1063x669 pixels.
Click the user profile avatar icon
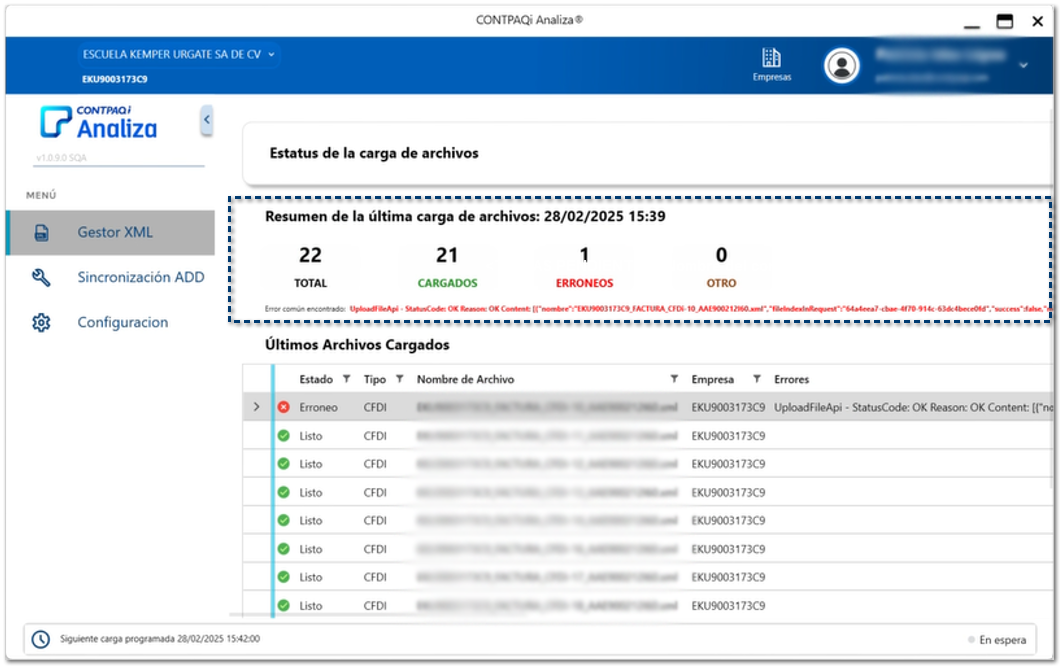click(842, 66)
